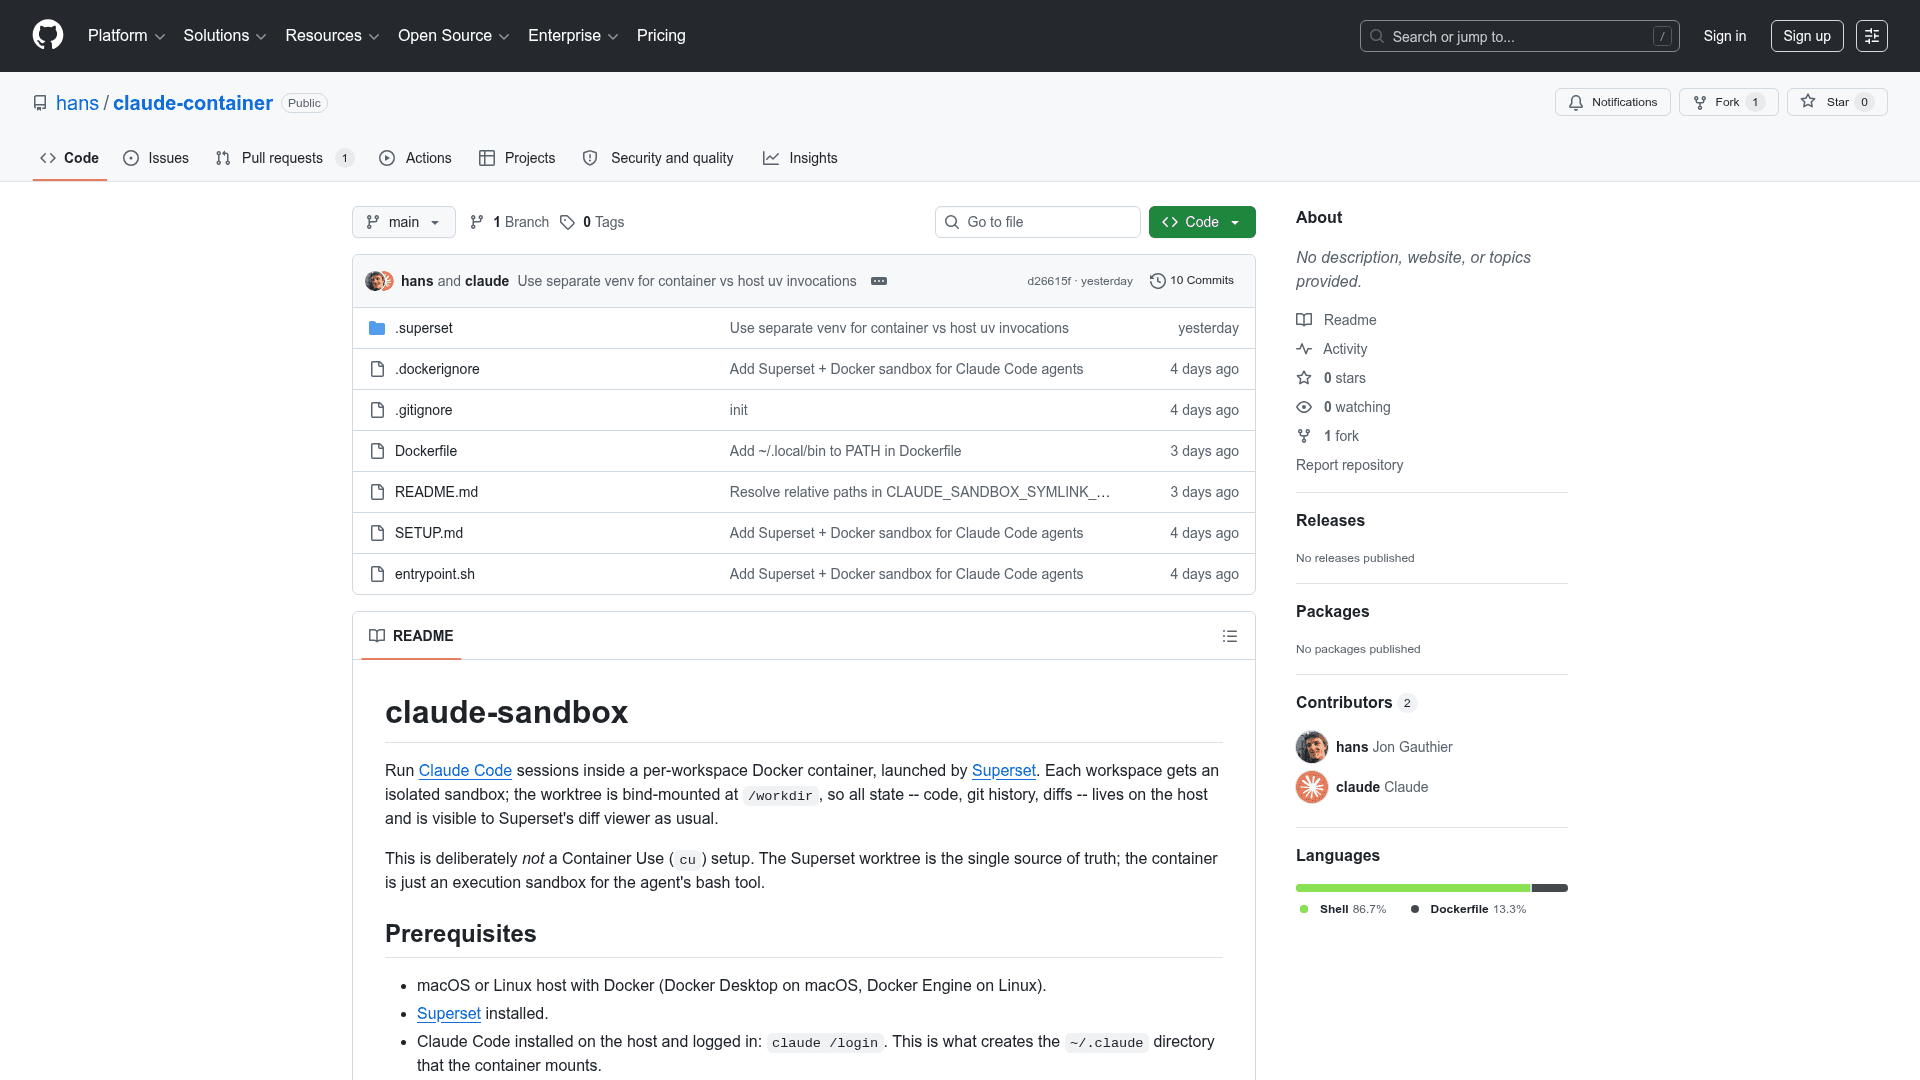View the 10 Commits history

1192,281
